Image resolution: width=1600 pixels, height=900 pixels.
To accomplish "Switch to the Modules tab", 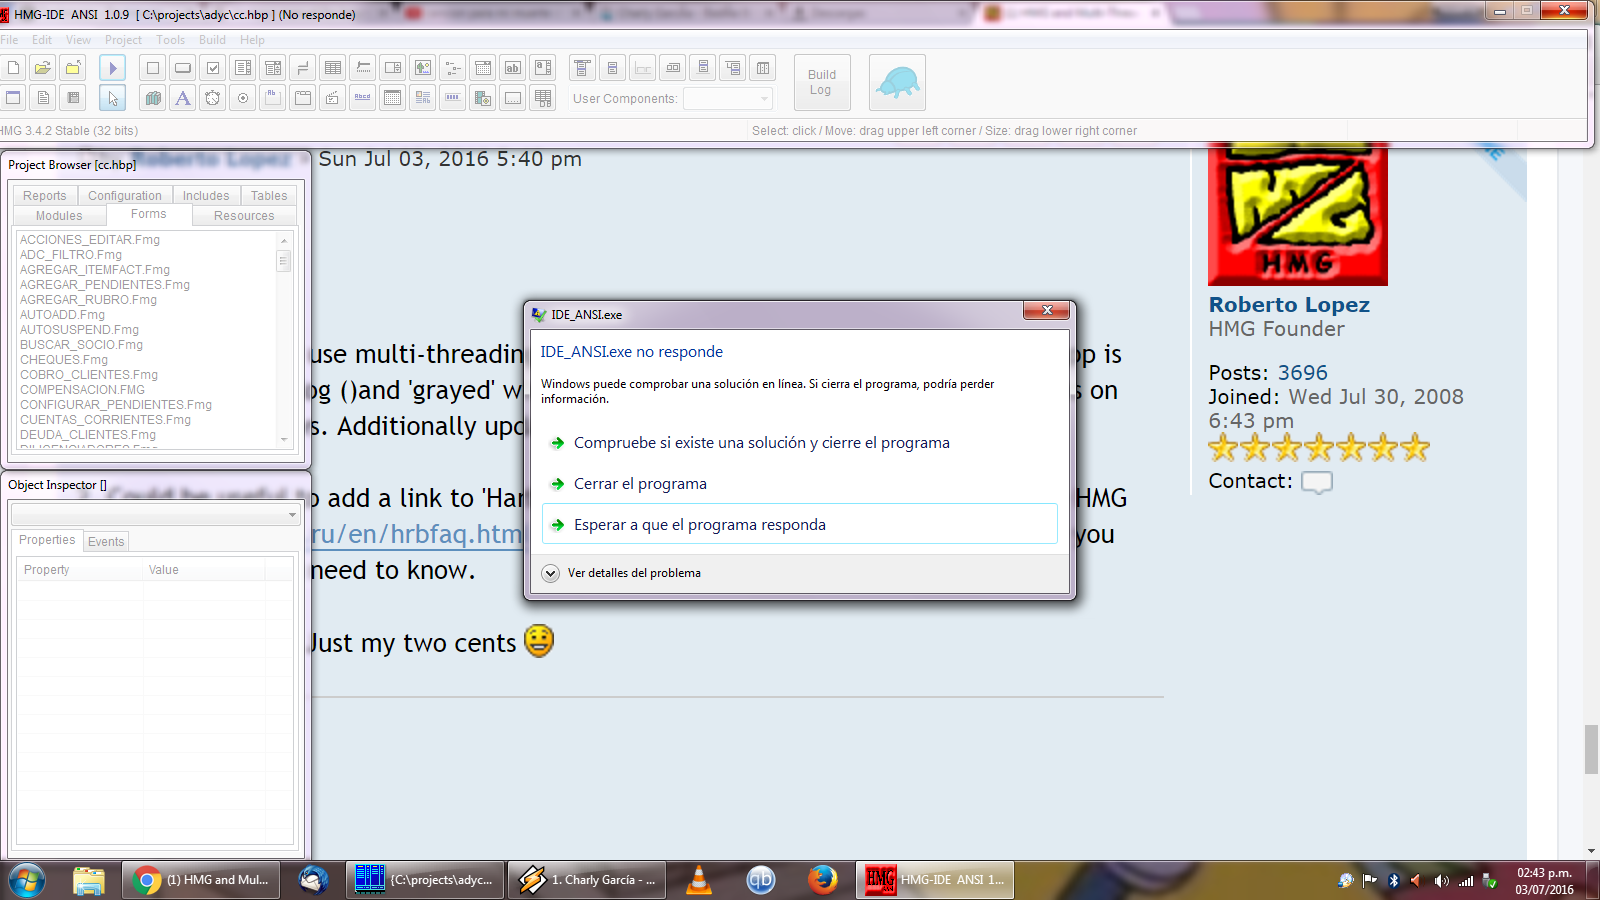I will (x=59, y=216).
